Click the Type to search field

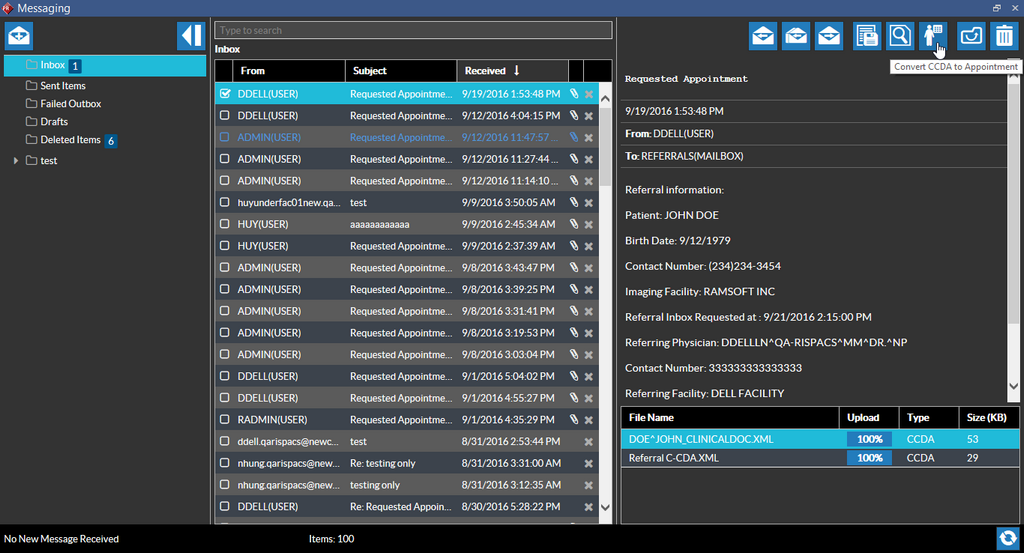[x=412, y=30]
